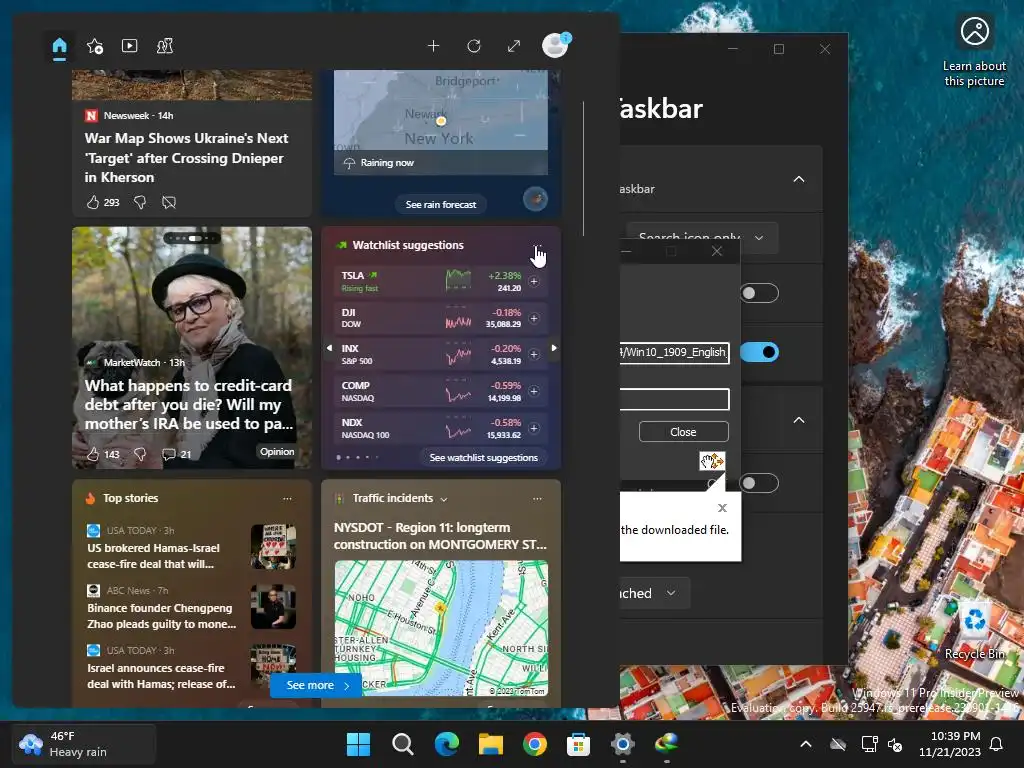Launch Microsoft Edge from taskbar
Viewport: 1024px width, 768px height.
coord(447,744)
